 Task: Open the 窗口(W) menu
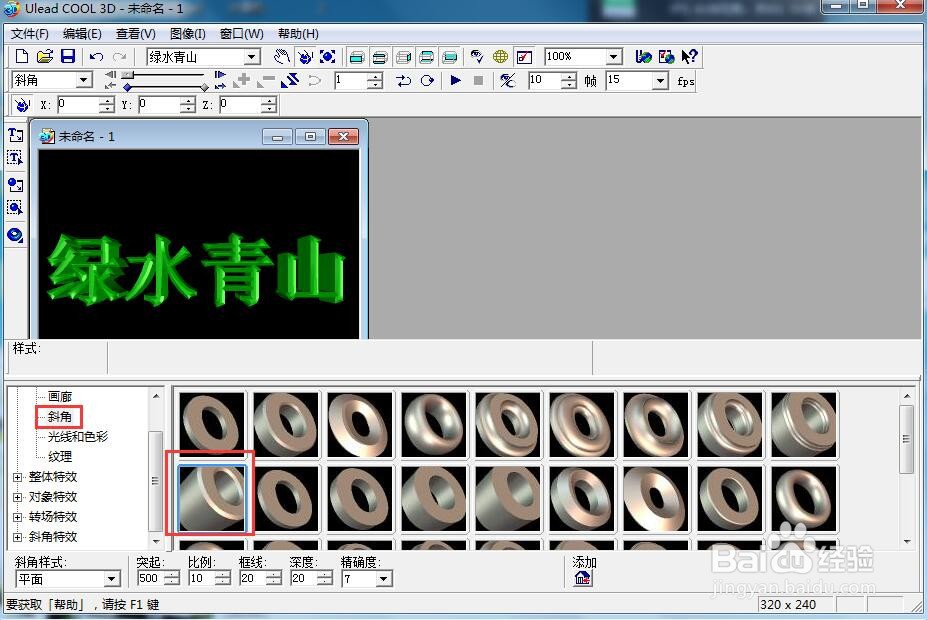[242, 34]
